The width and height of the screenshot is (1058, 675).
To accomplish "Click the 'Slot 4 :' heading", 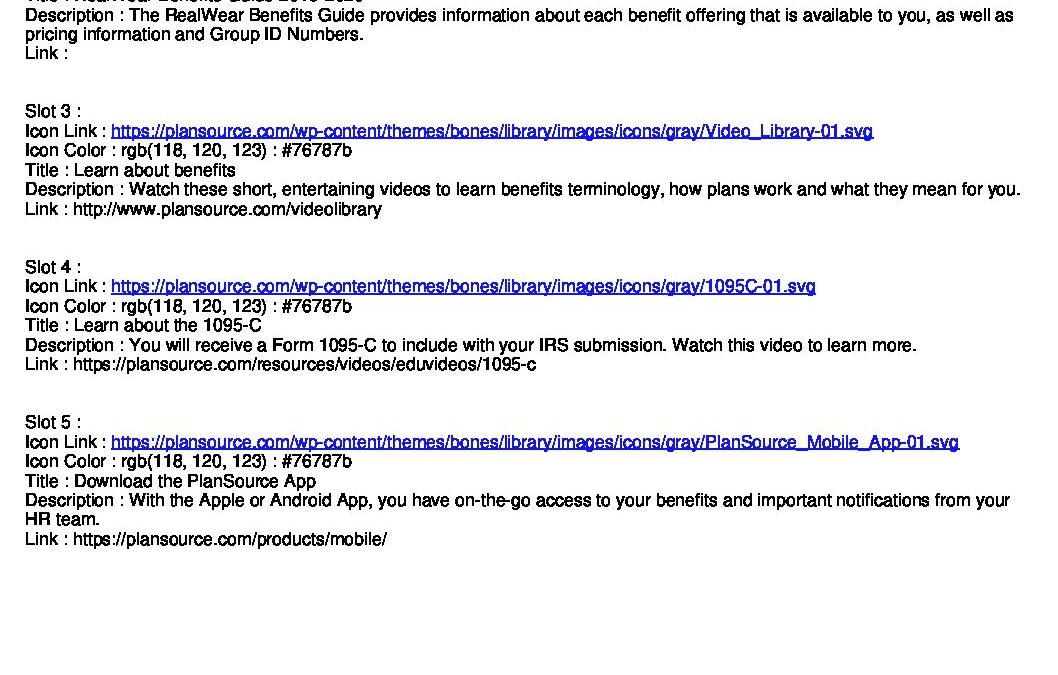I will click(53, 267).
